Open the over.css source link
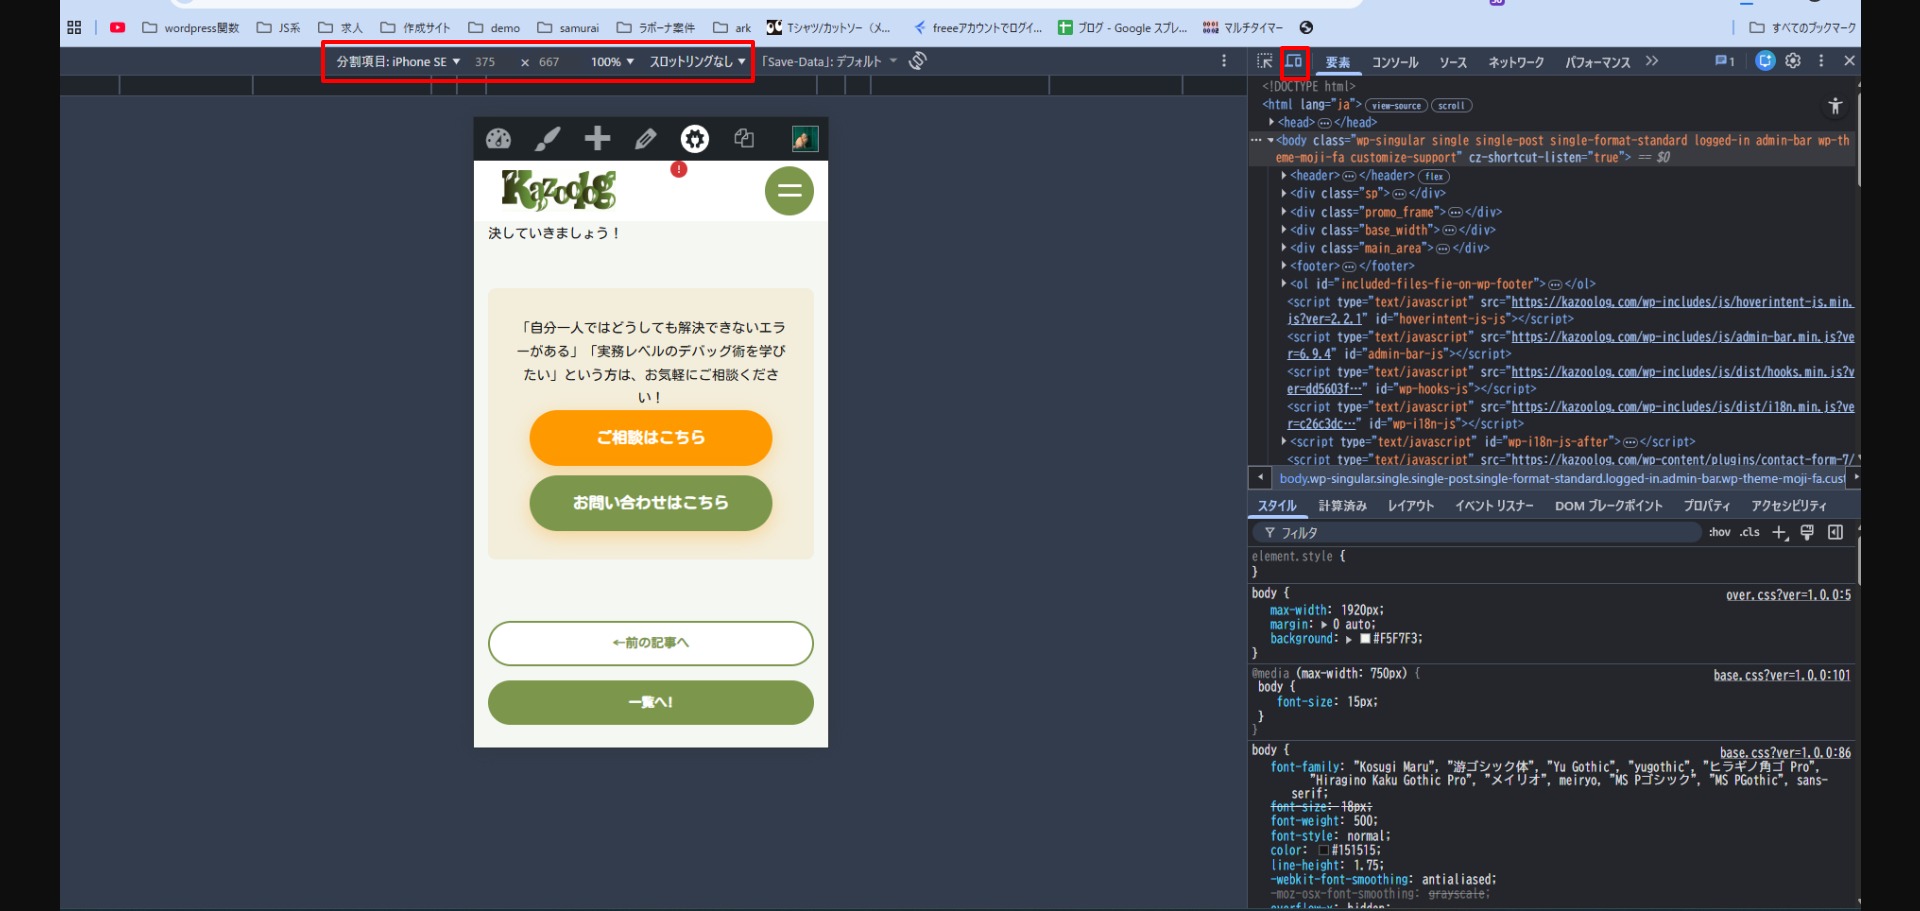This screenshot has height=911, width=1920. click(1787, 595)
